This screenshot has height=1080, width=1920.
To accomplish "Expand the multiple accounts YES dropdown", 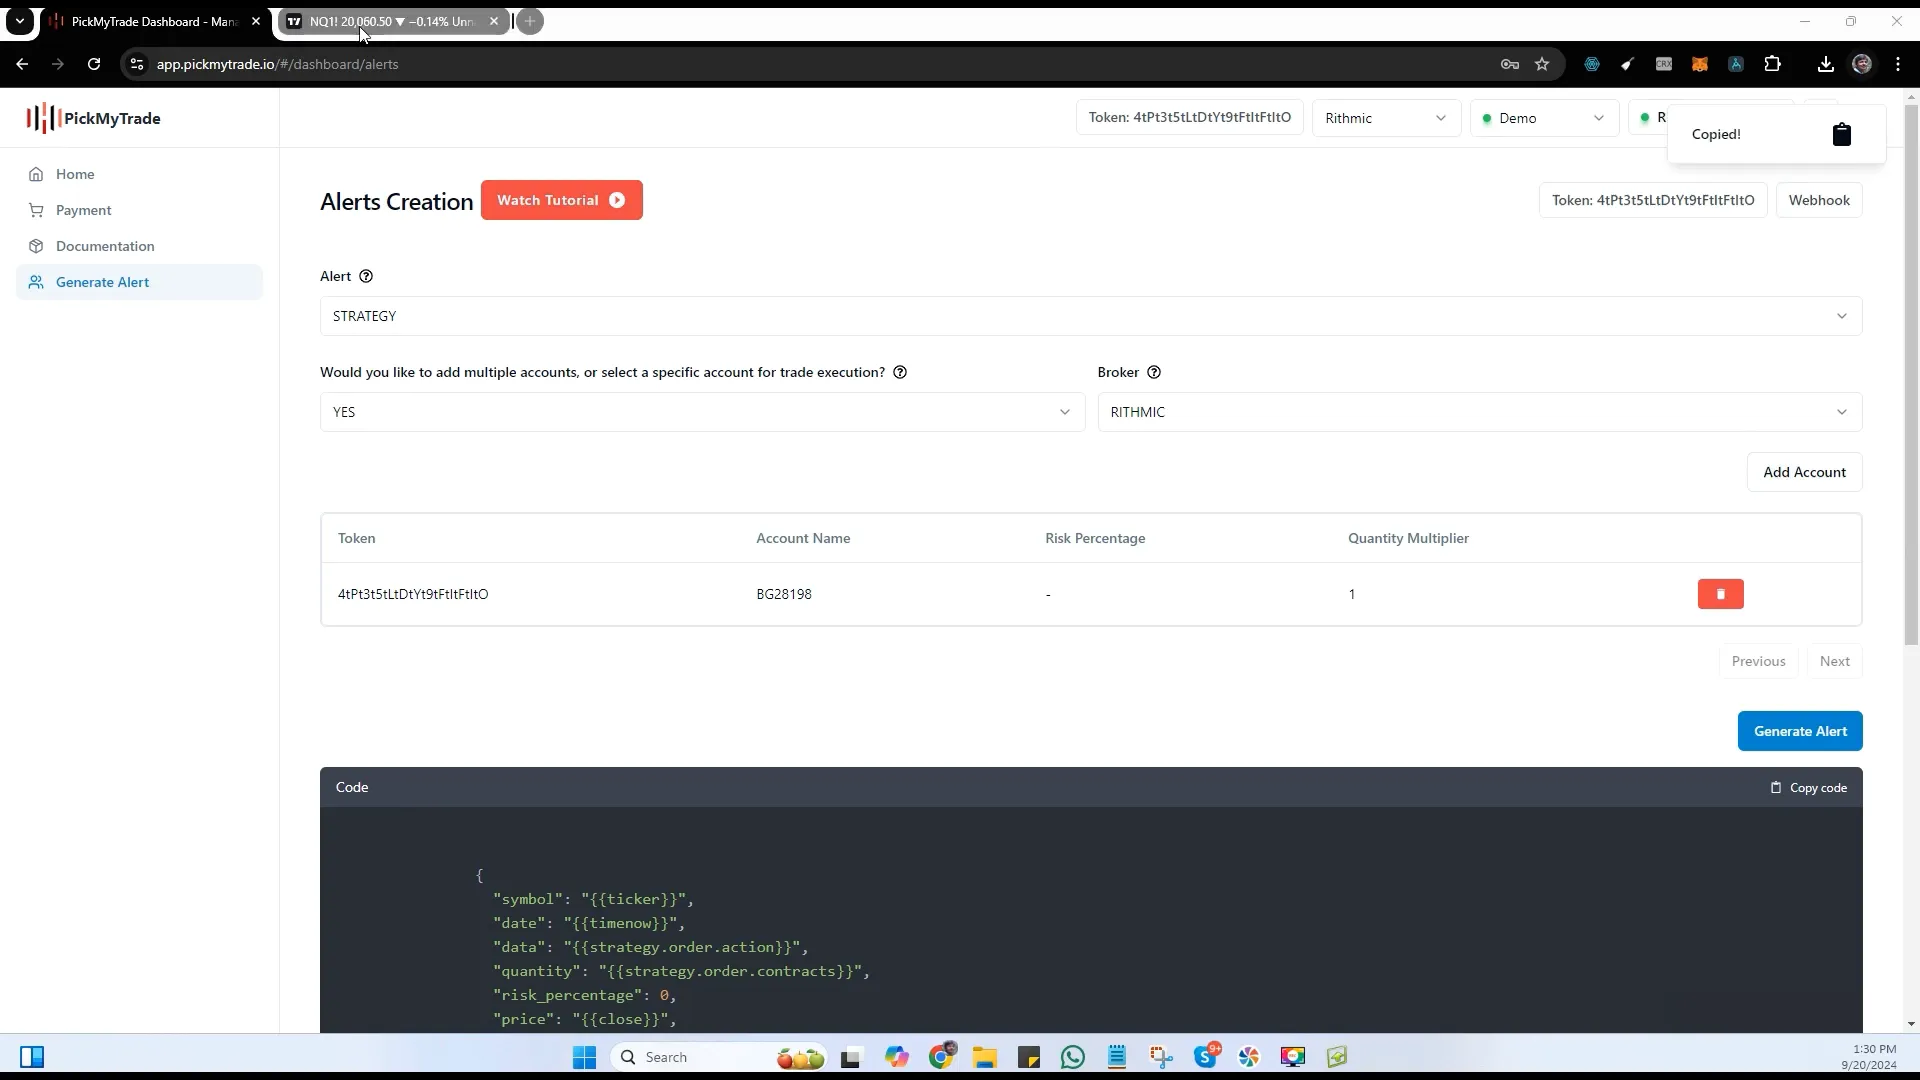I will point(1065,411).
